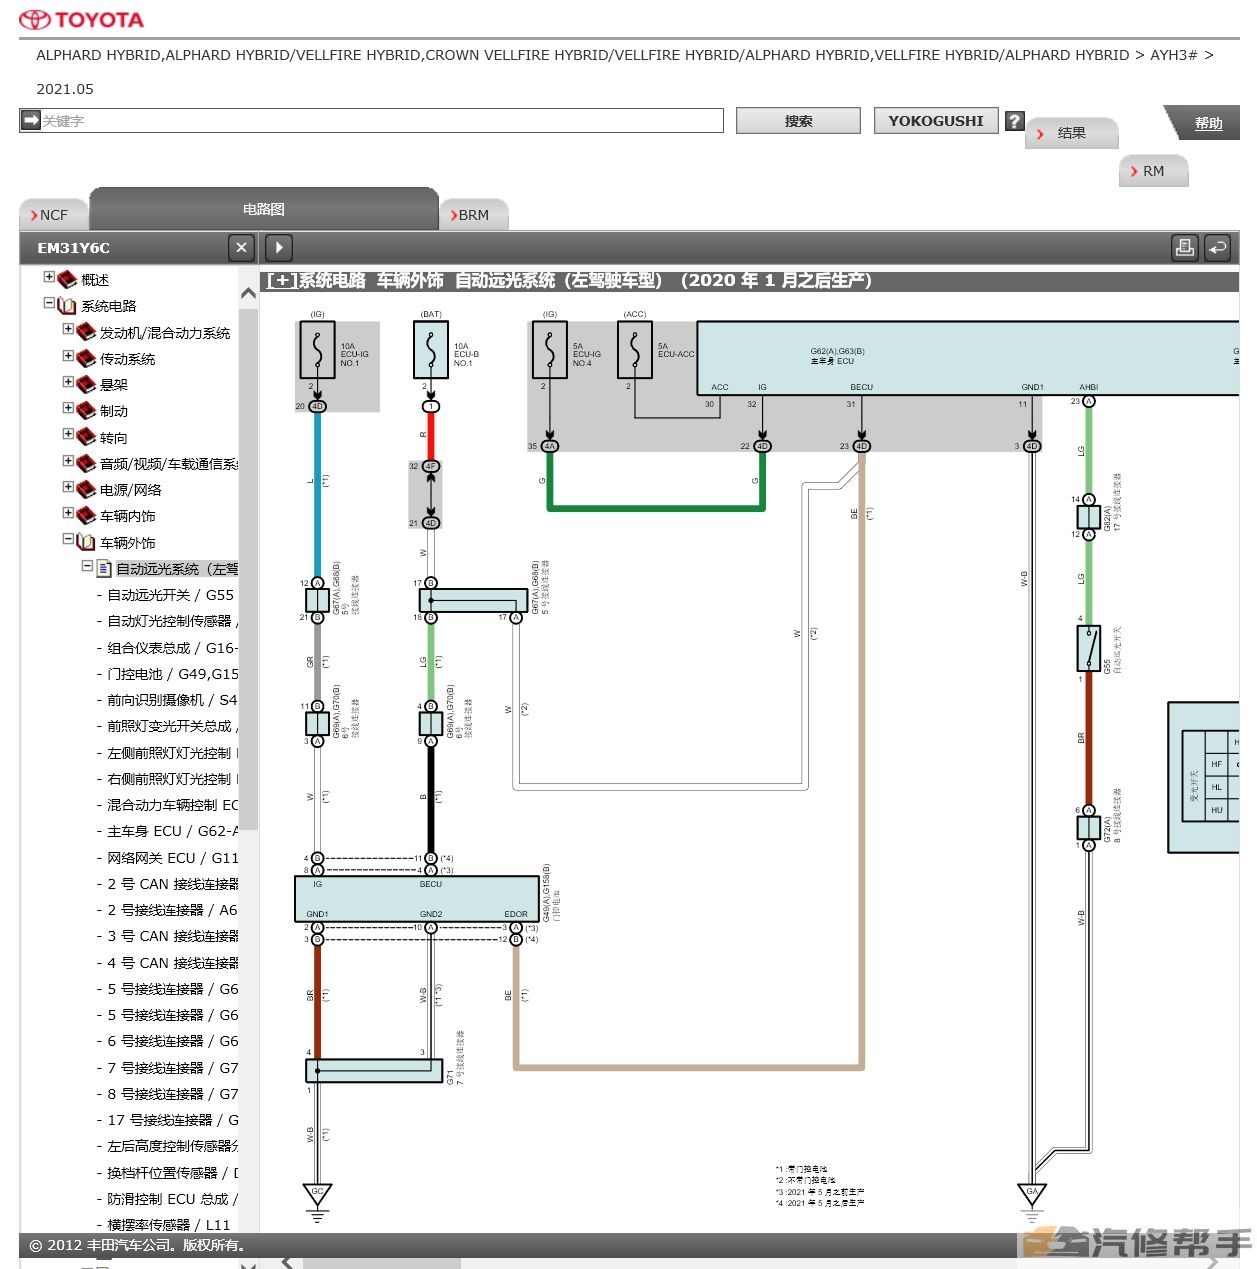1257x1269 pixels.
Task: Collapse the 自动远光系统 node
Action: 87,566
